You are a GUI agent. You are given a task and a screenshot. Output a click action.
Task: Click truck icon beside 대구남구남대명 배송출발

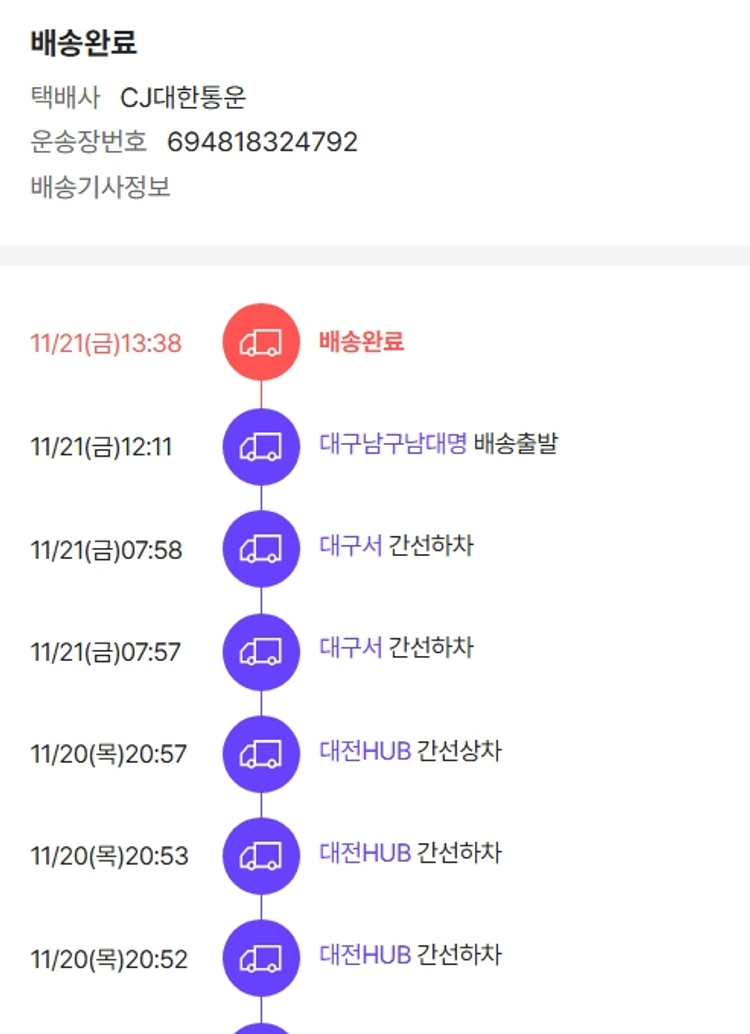coord(261,446)
